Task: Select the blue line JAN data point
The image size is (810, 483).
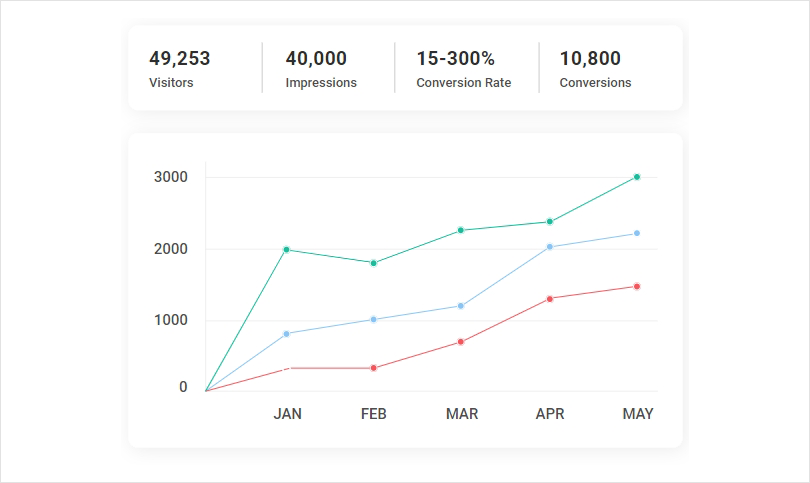Action: click(x=287, y=334)
